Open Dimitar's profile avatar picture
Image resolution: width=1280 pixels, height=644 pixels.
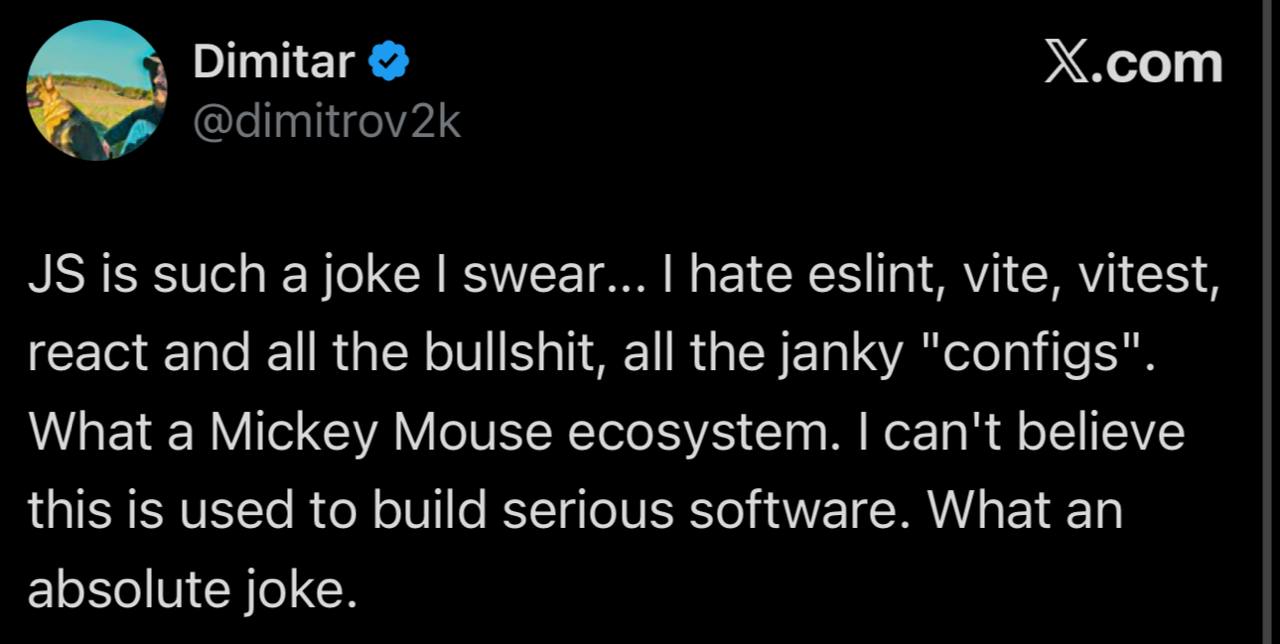point(96,92)
